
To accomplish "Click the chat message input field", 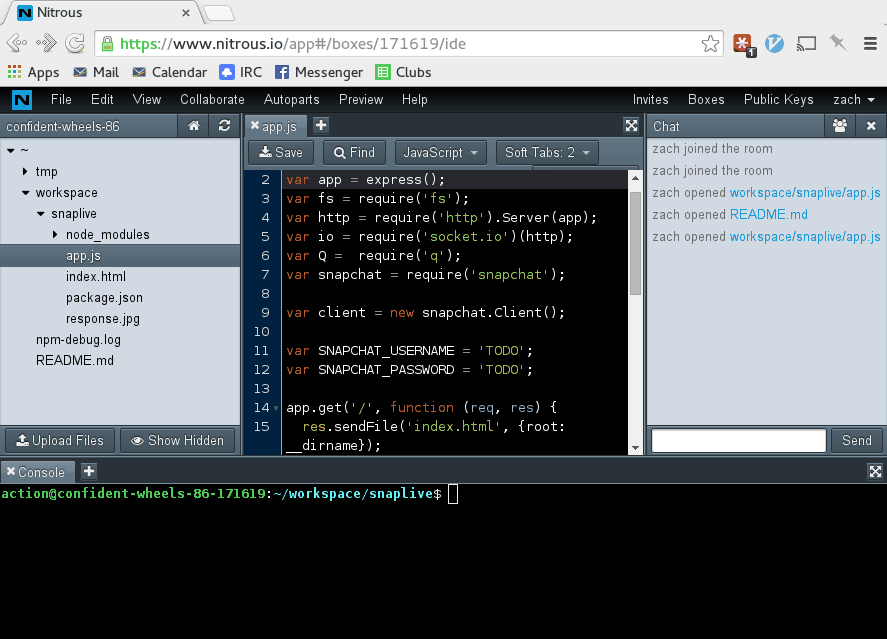I will click(739, 441).
